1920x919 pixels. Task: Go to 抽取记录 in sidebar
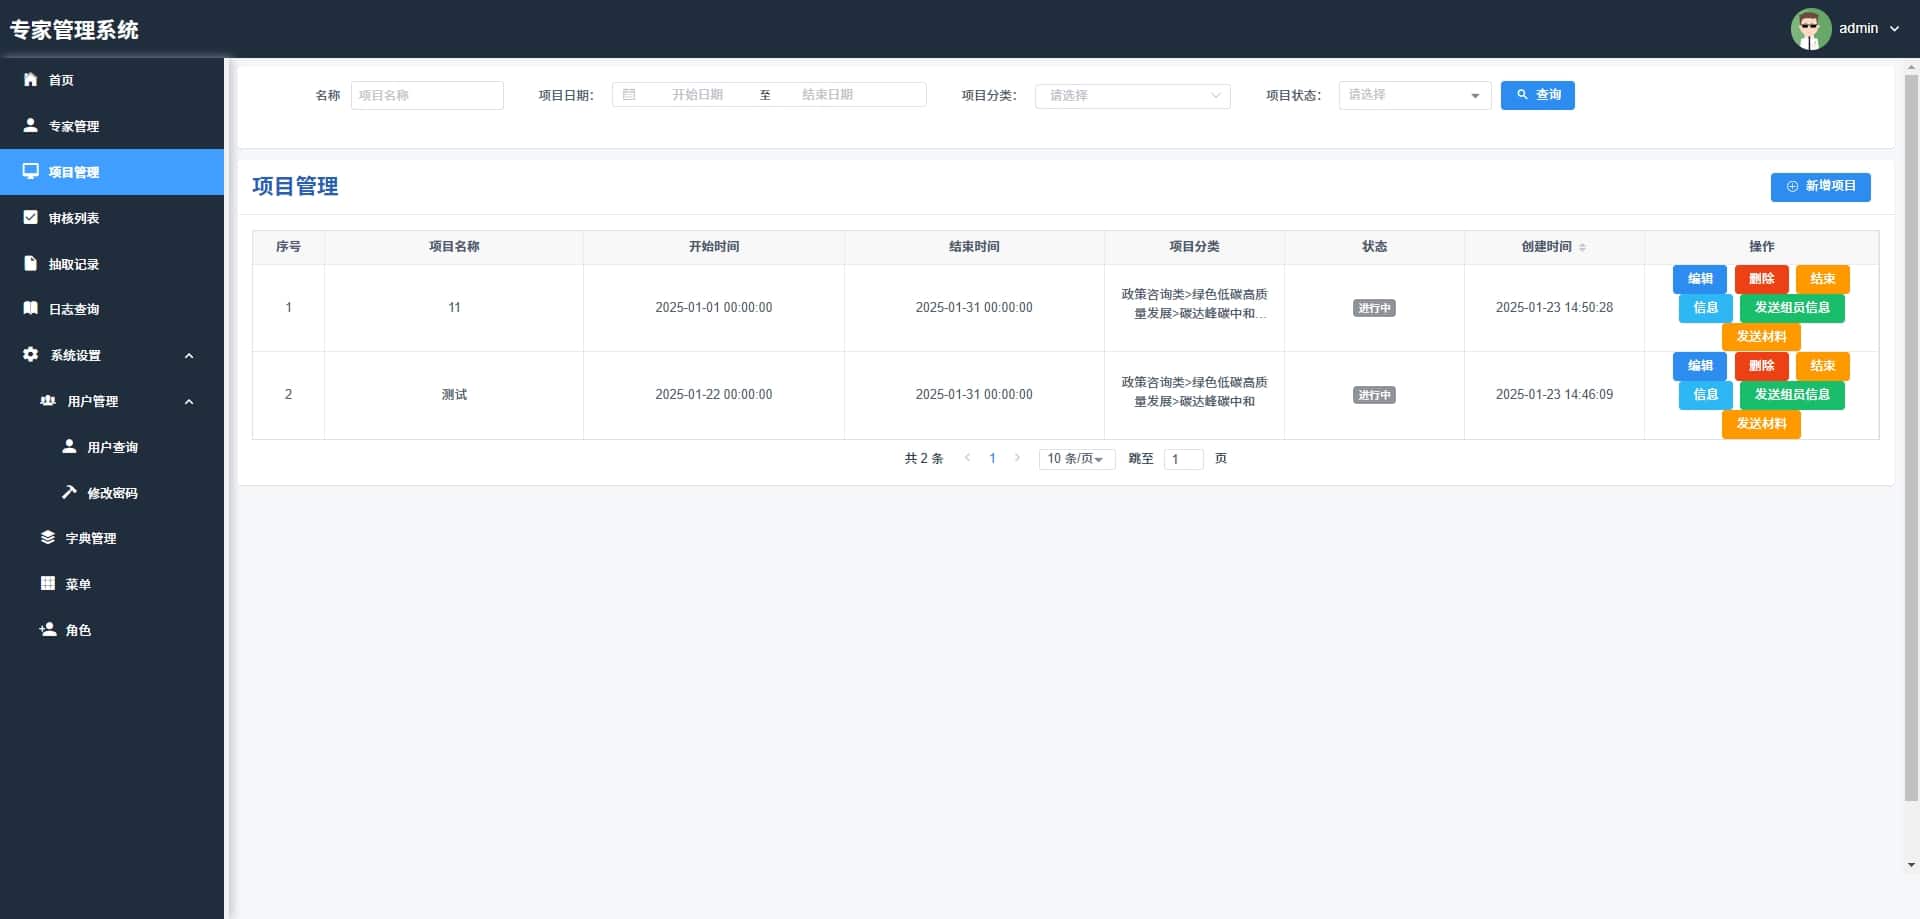point(112,264)
